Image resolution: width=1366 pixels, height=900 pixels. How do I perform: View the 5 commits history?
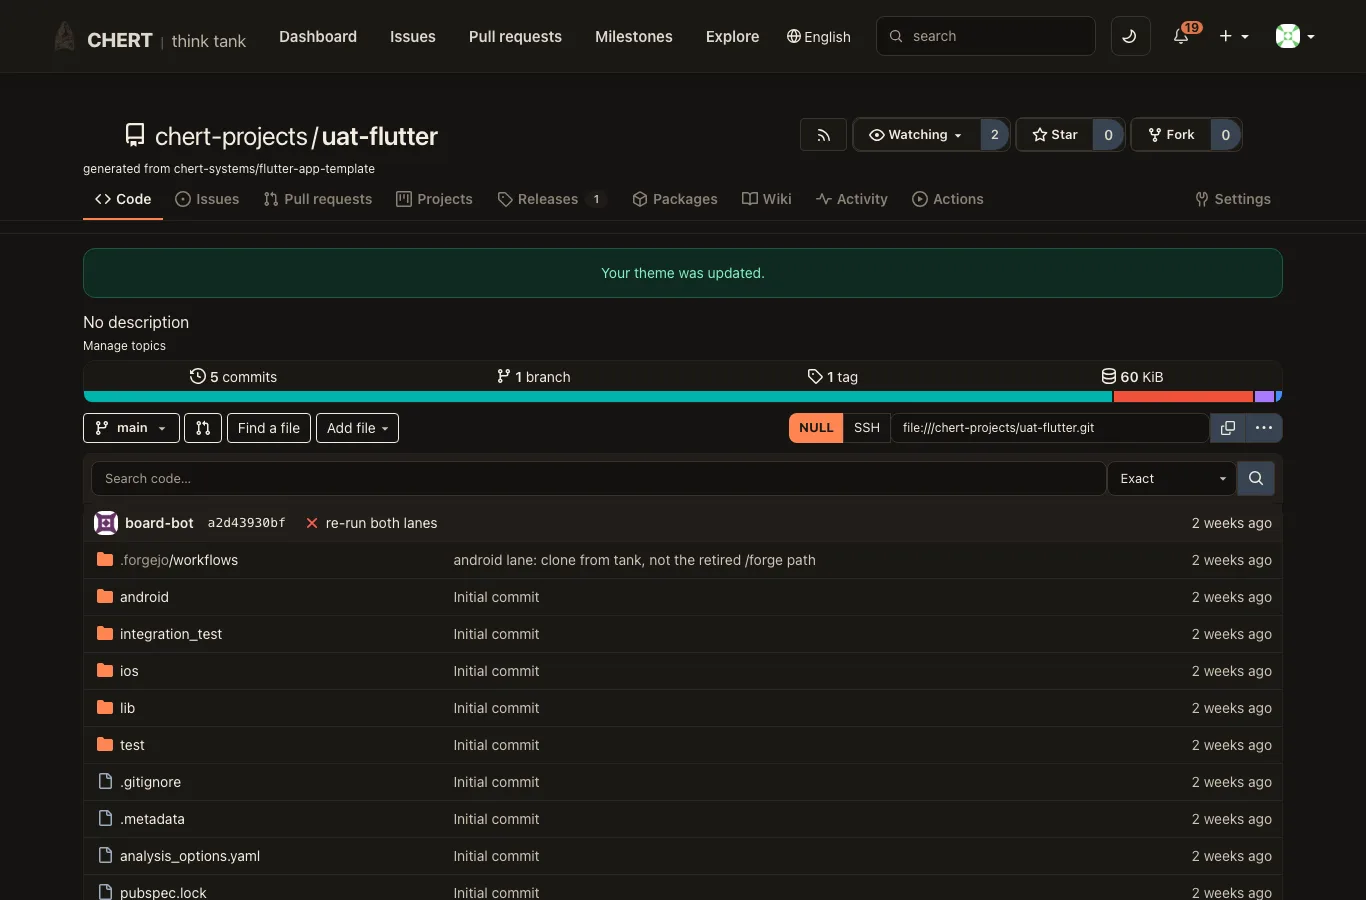click(233, 377)
